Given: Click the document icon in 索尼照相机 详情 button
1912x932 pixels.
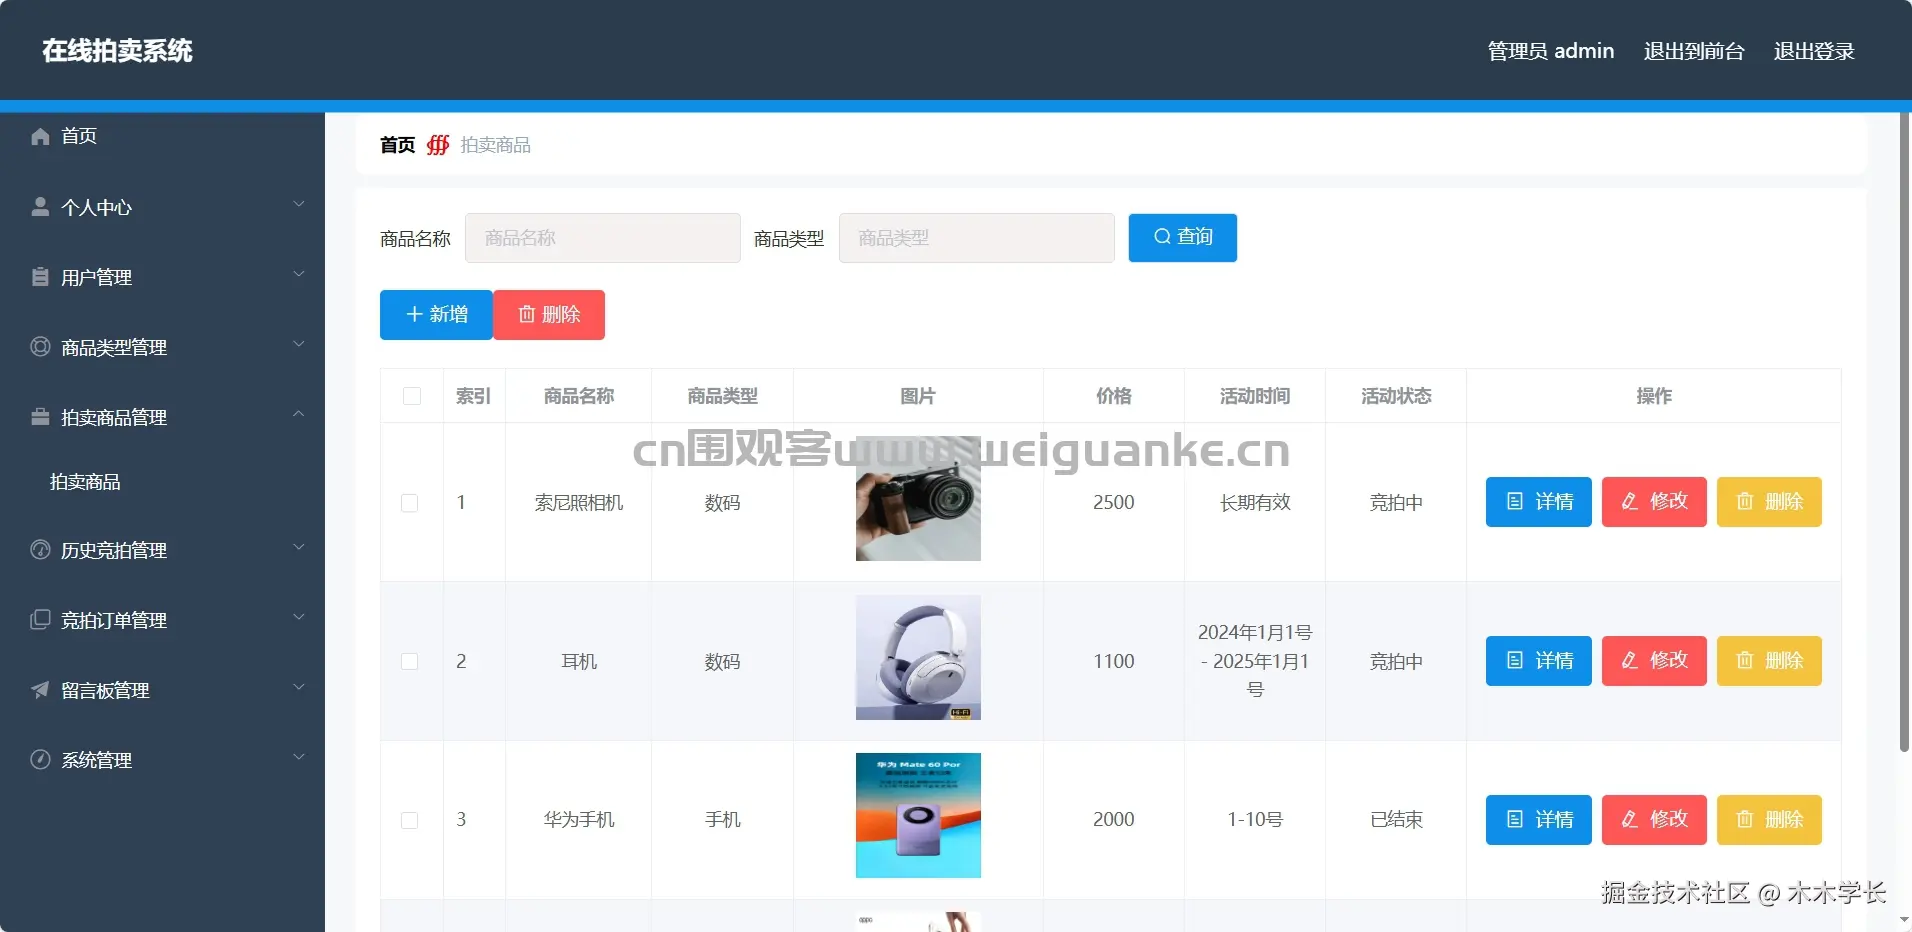Looking at the screenshot, I should coord(1515,502).
